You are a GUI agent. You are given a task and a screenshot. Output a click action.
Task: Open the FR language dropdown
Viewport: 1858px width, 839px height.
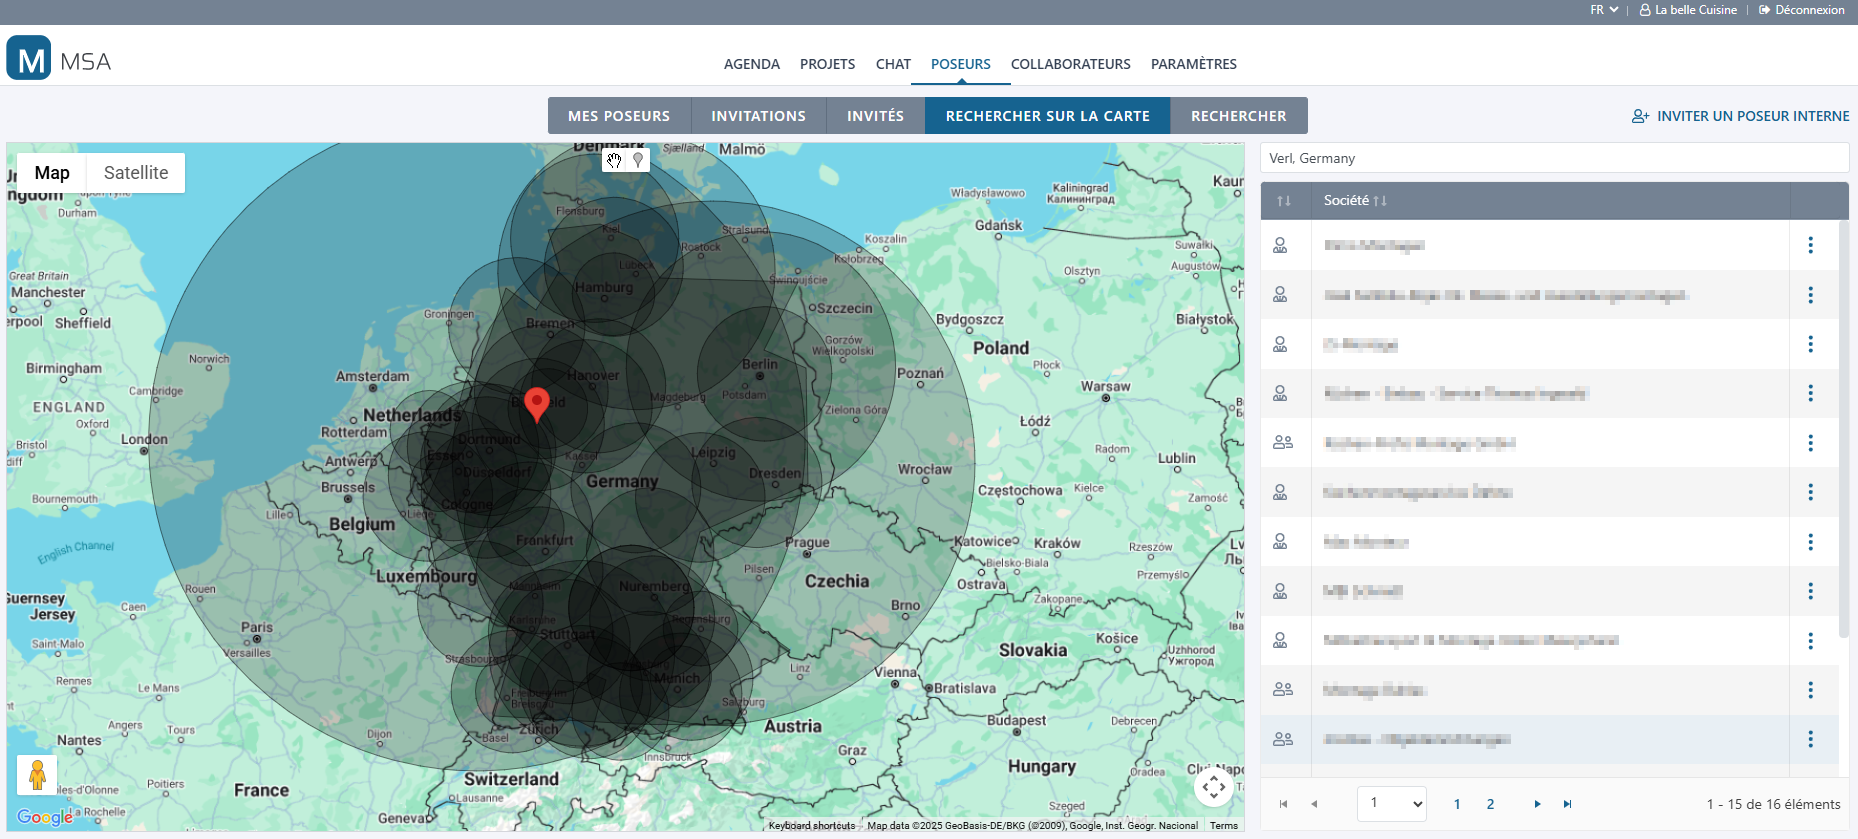point(1603,10)
